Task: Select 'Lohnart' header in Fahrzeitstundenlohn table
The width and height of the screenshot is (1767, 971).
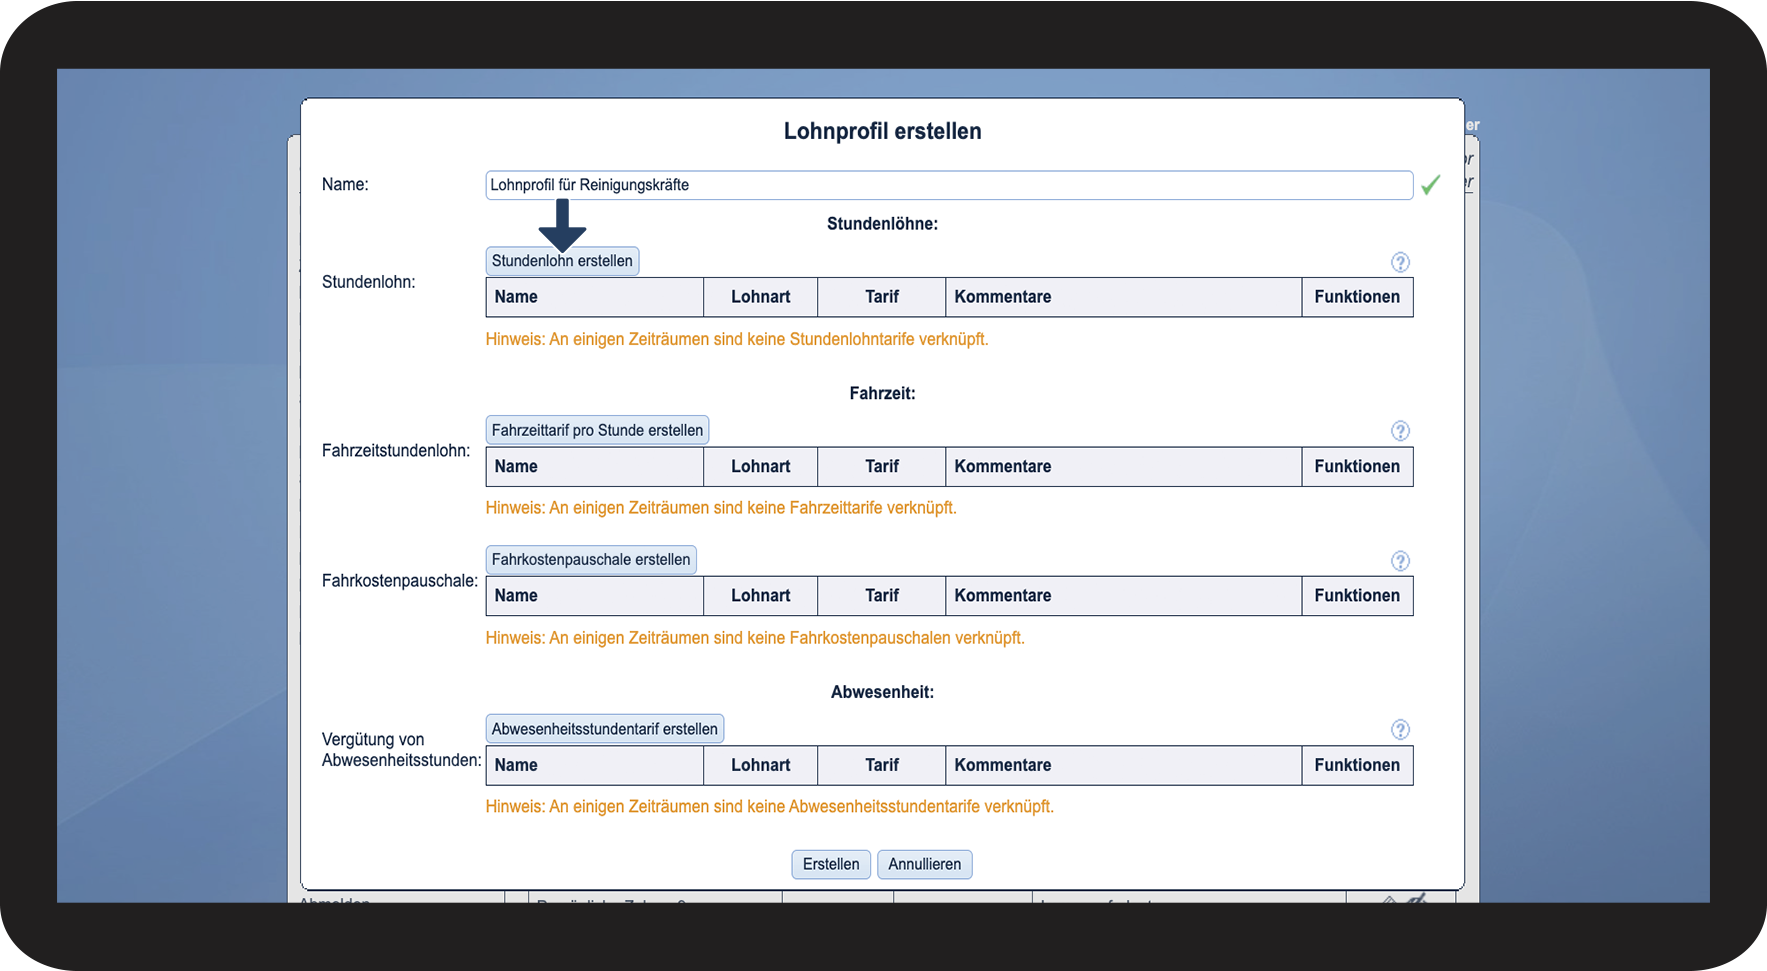Action: click(x=761, y=467)
